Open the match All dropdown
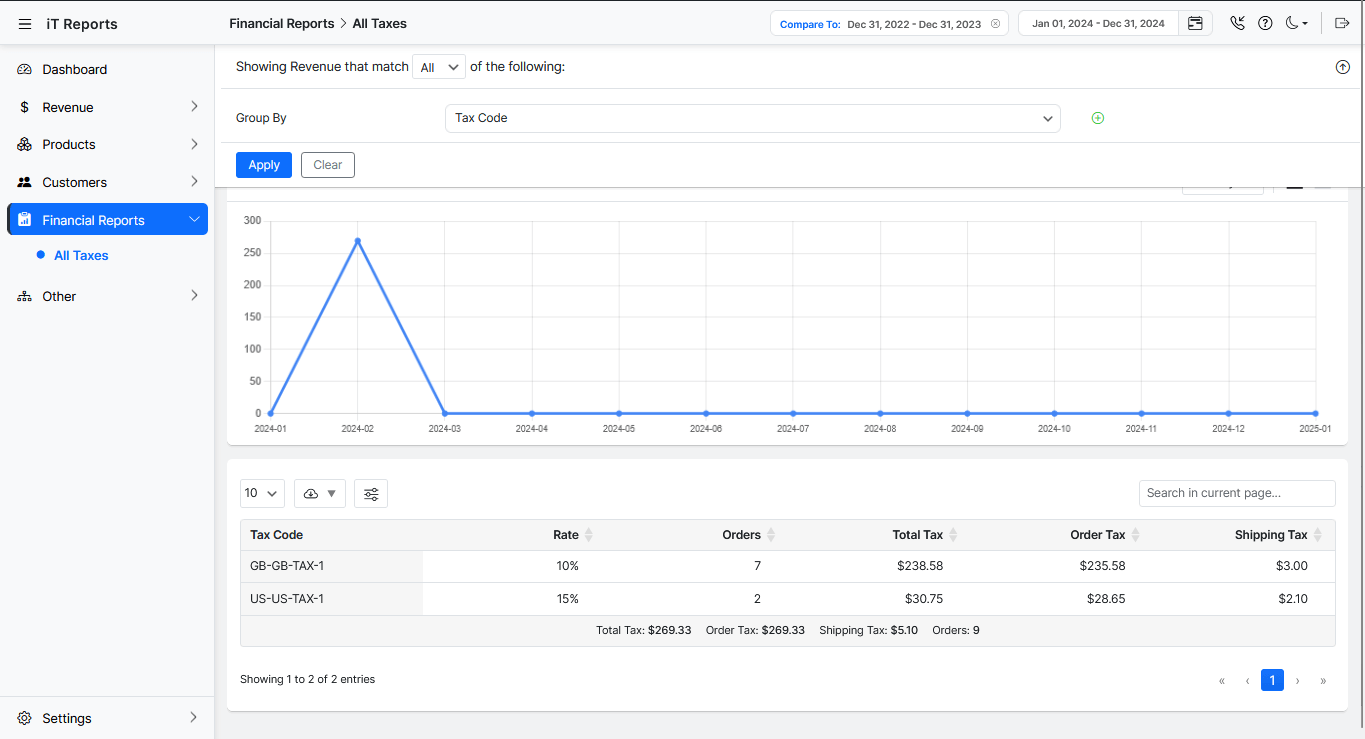The image size is (1365, 739). 439,67
